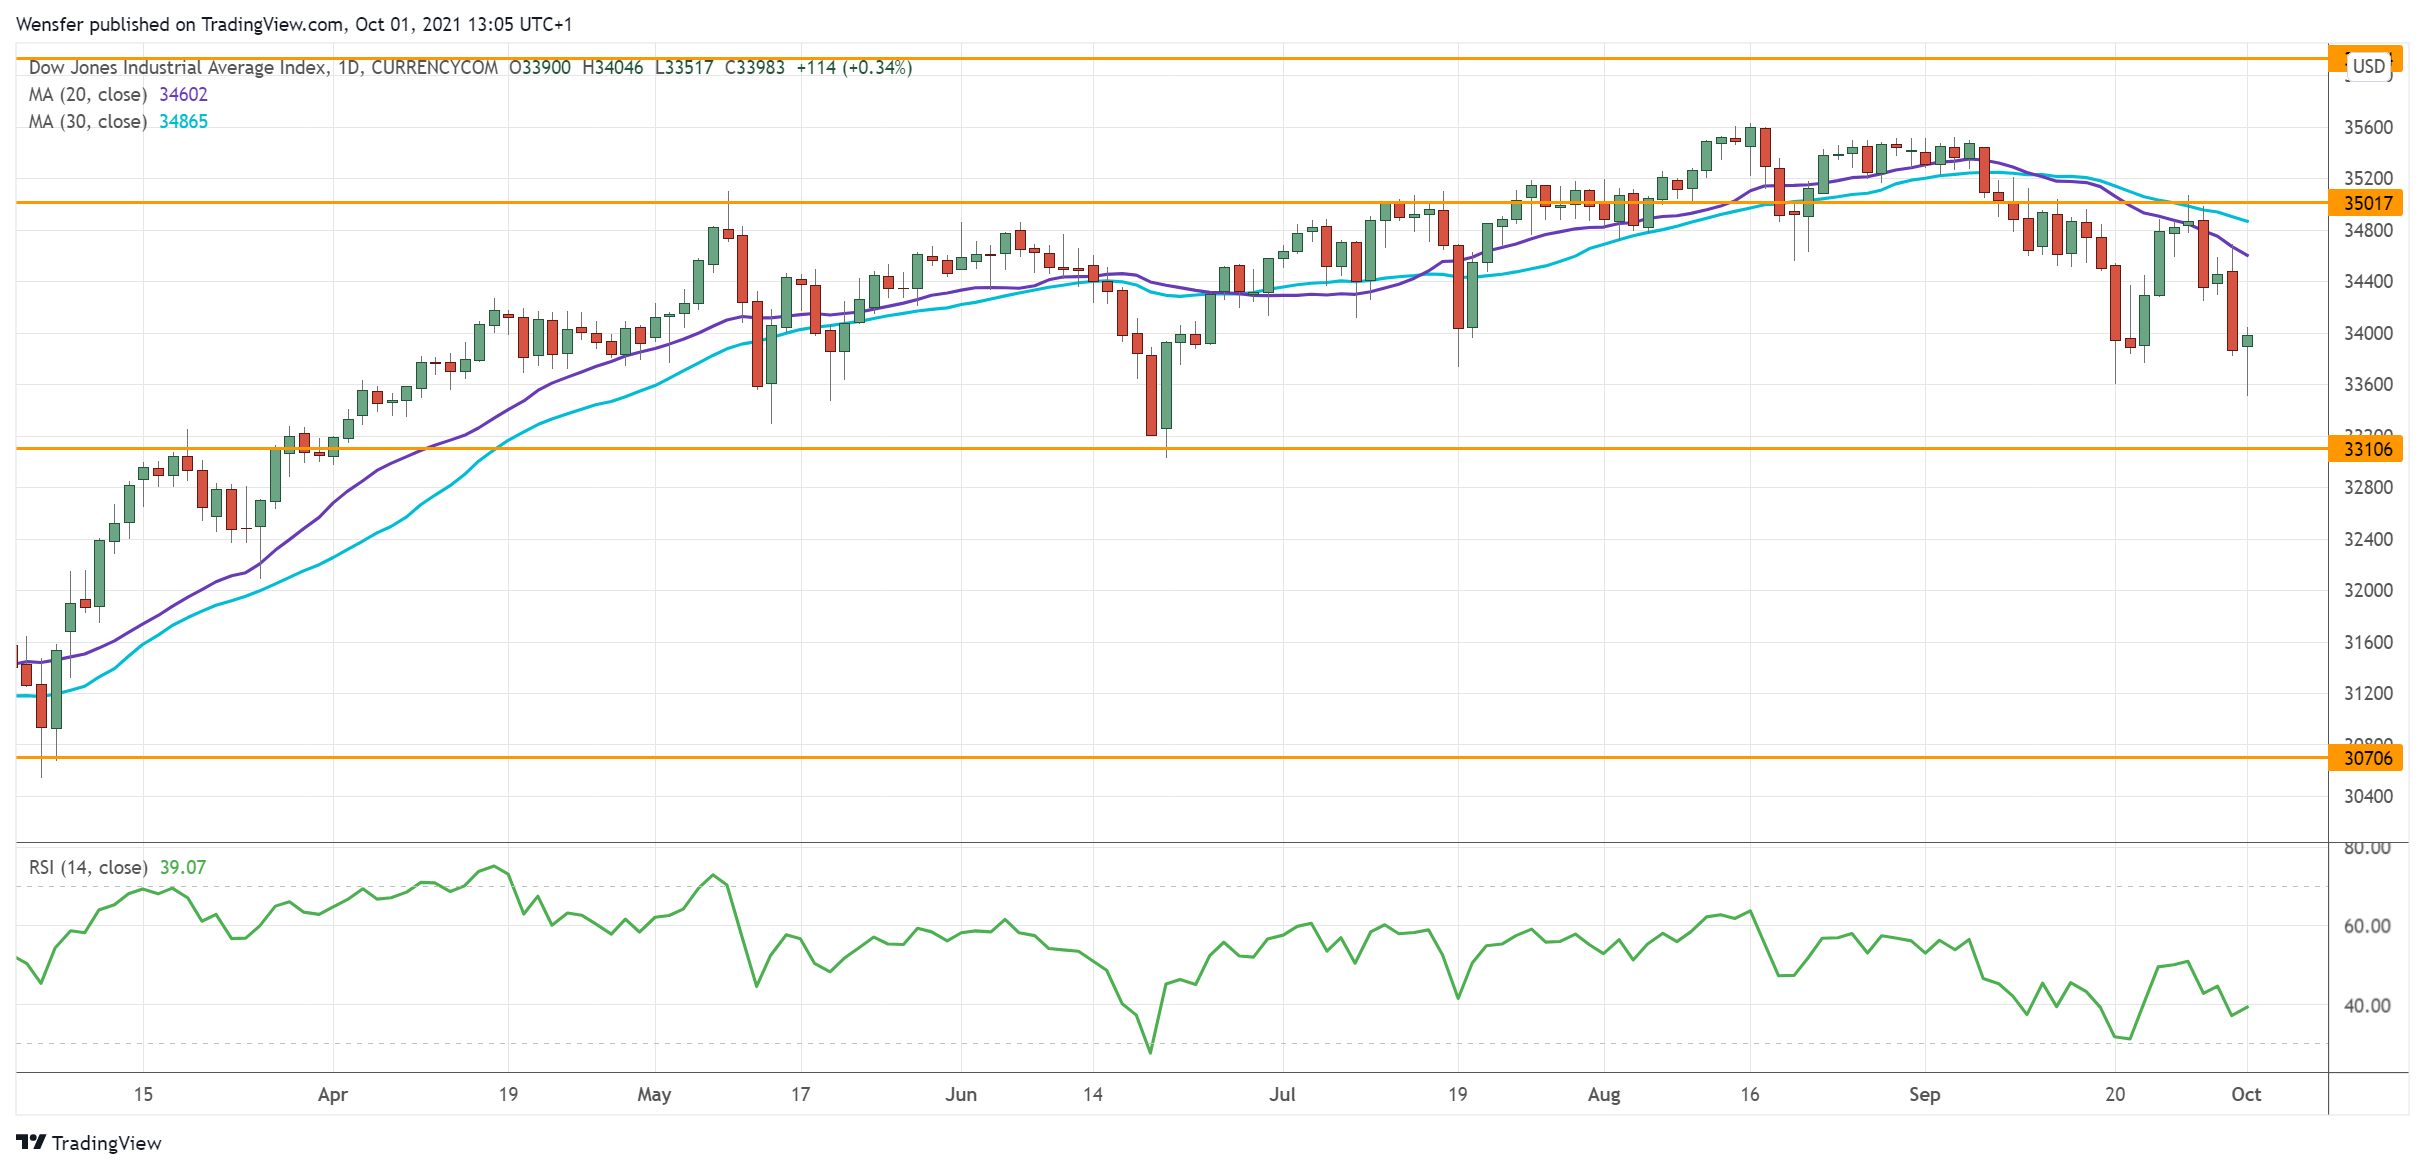The width and height of the screenshot is (2425, 1170).
Task: Click the last green candle at Oct
Action: click(x=2247, y=341)
